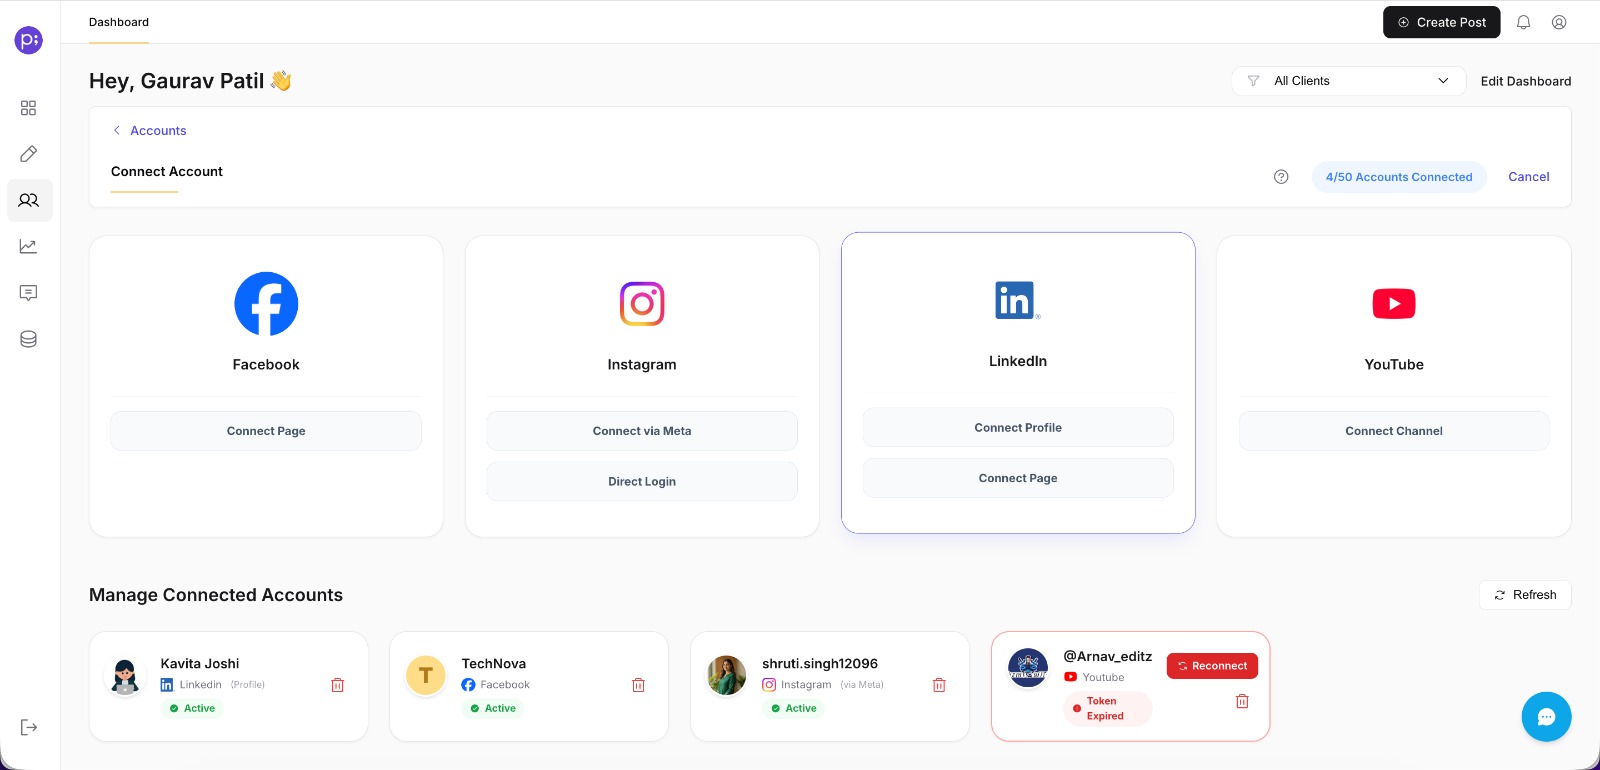Cancel connecting an account
Screen dimensions: 1600x770
click(1528, 177)
